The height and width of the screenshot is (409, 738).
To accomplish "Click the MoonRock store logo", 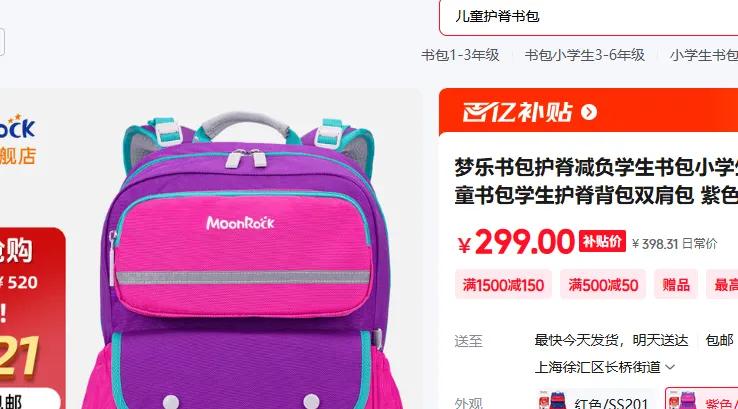I will (17, 126).
